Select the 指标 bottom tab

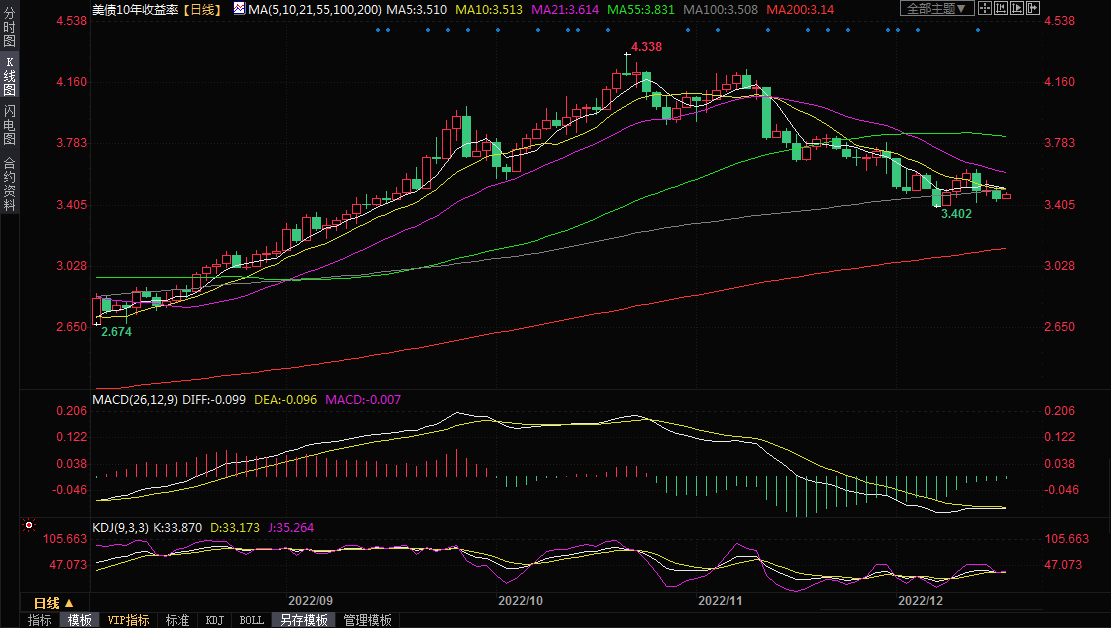click(x=40, y=620)
